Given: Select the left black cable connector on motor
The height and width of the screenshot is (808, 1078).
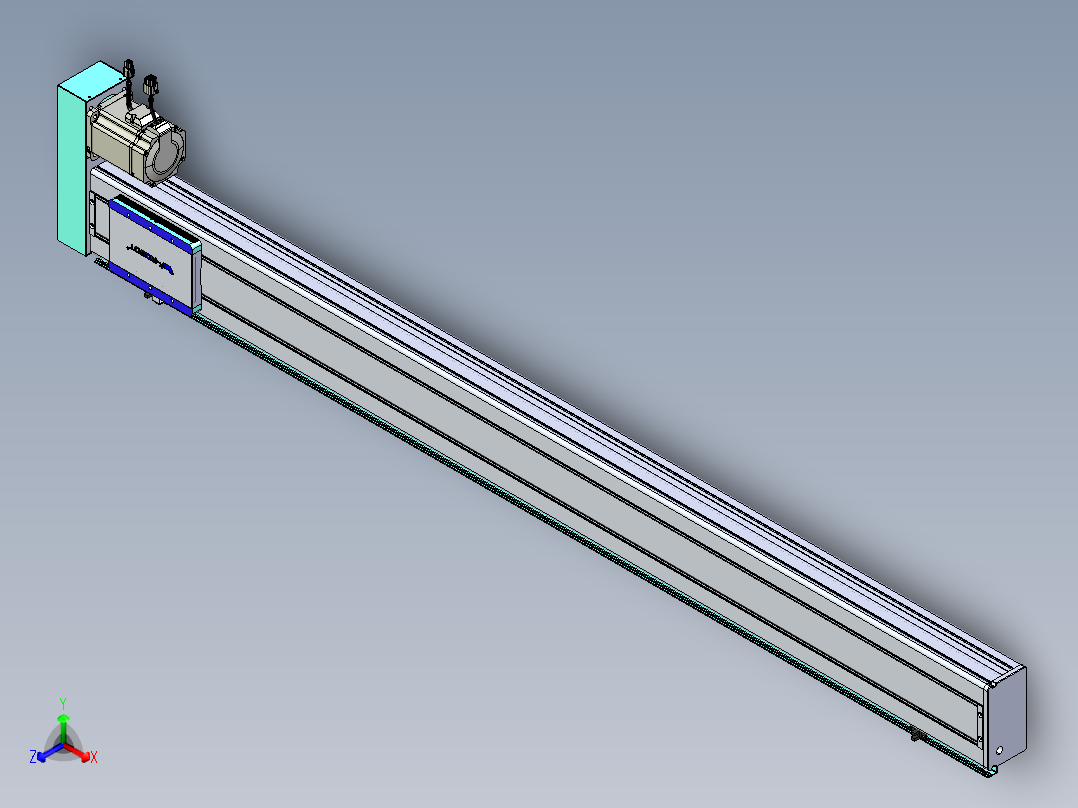Looking at the screenshot, I should 129,69.
